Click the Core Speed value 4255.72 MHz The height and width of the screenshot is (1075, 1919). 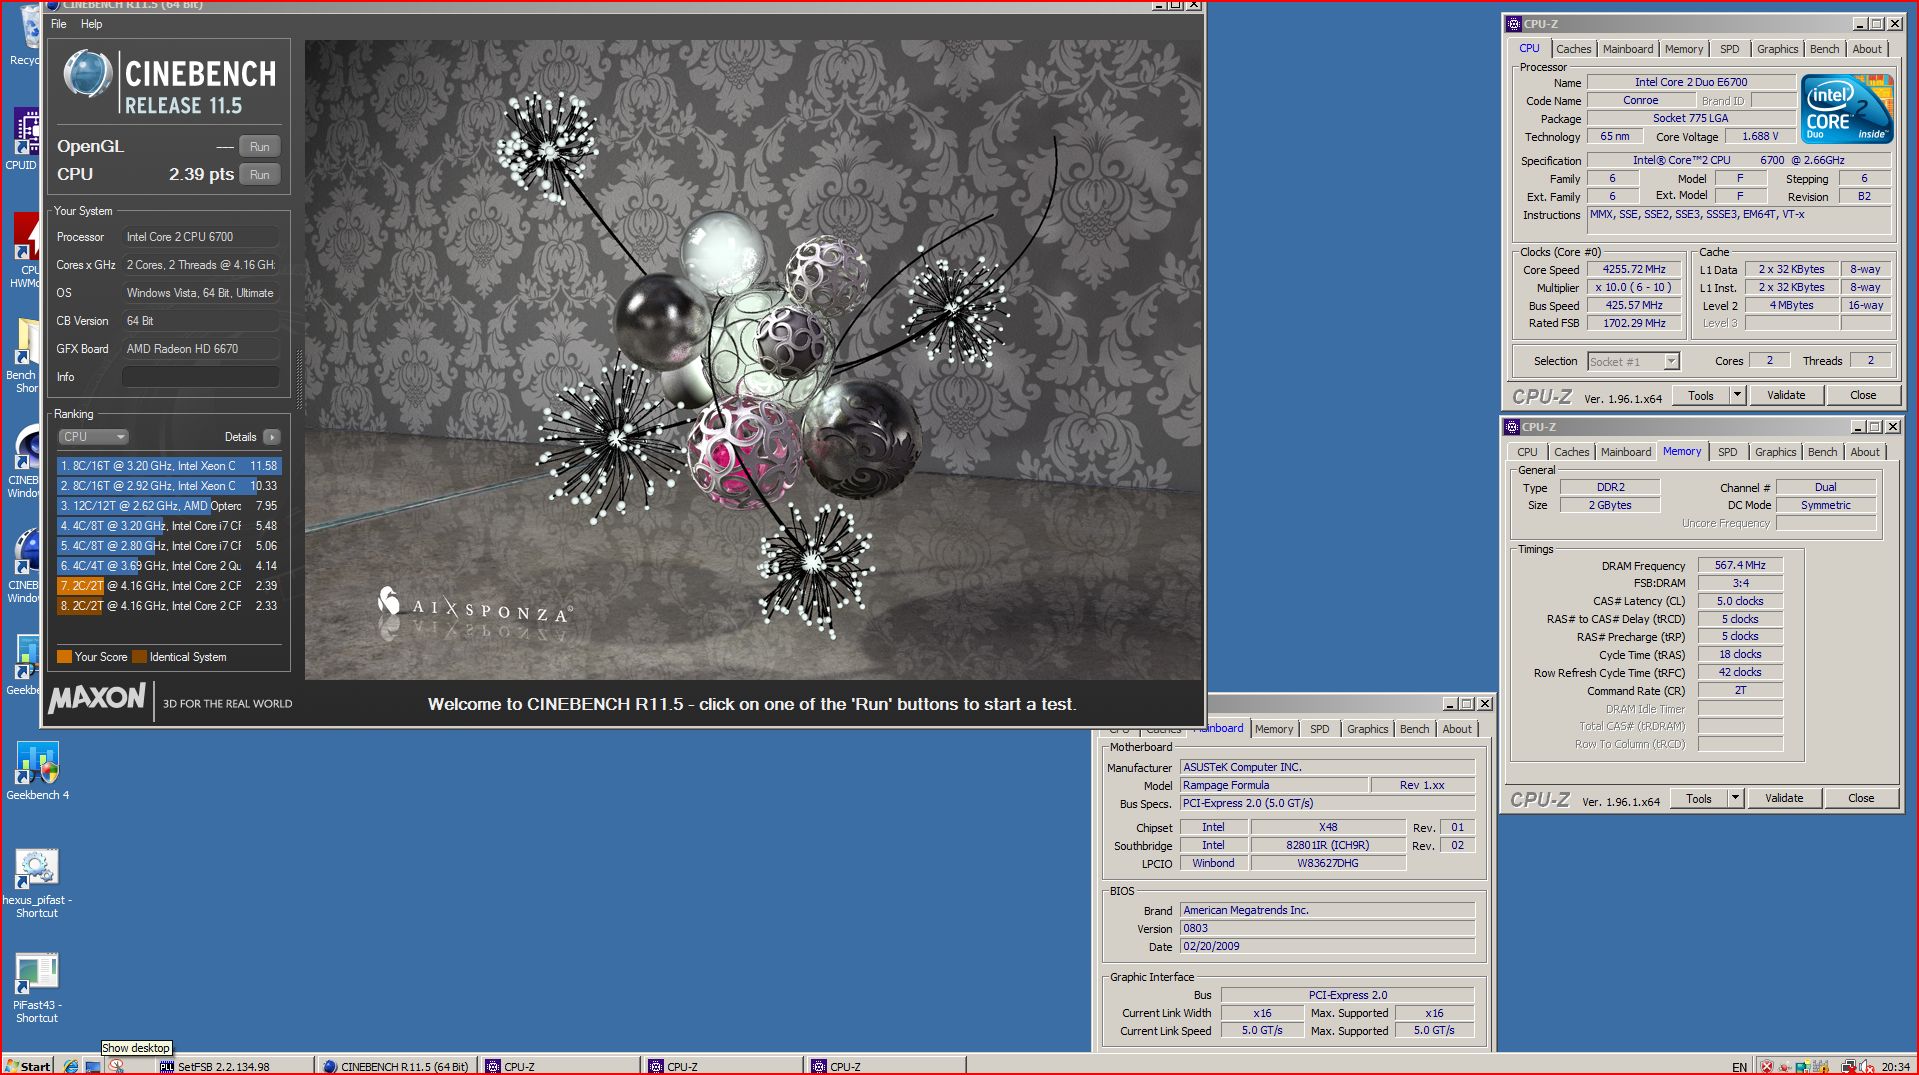click(1634, 270)
